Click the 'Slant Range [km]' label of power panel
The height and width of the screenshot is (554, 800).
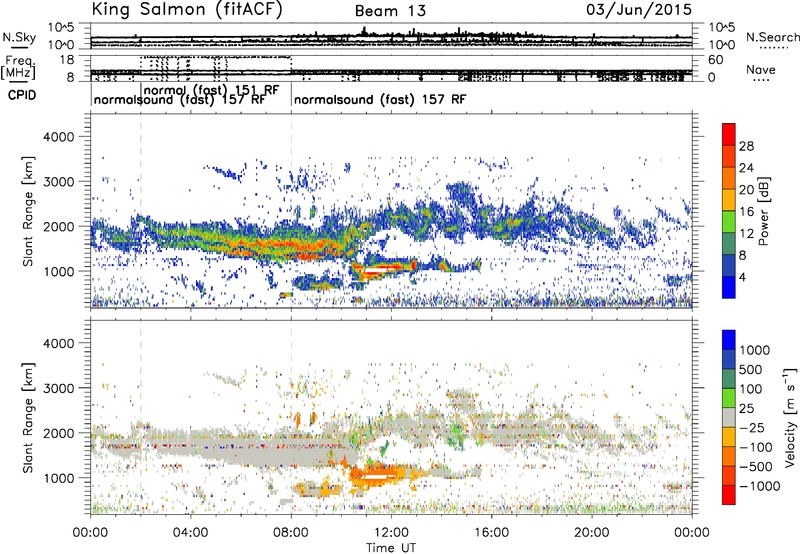pyautogui.click(x=28, y=211)
